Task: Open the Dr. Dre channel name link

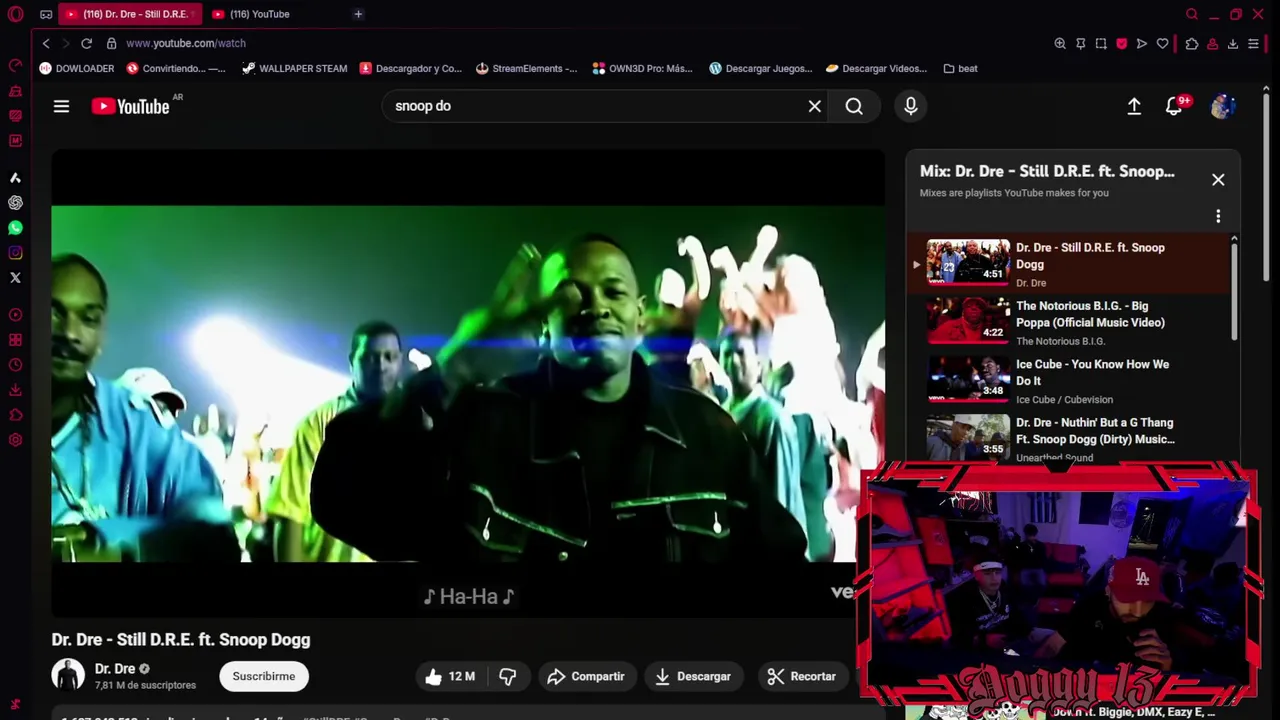Action: 115,668
